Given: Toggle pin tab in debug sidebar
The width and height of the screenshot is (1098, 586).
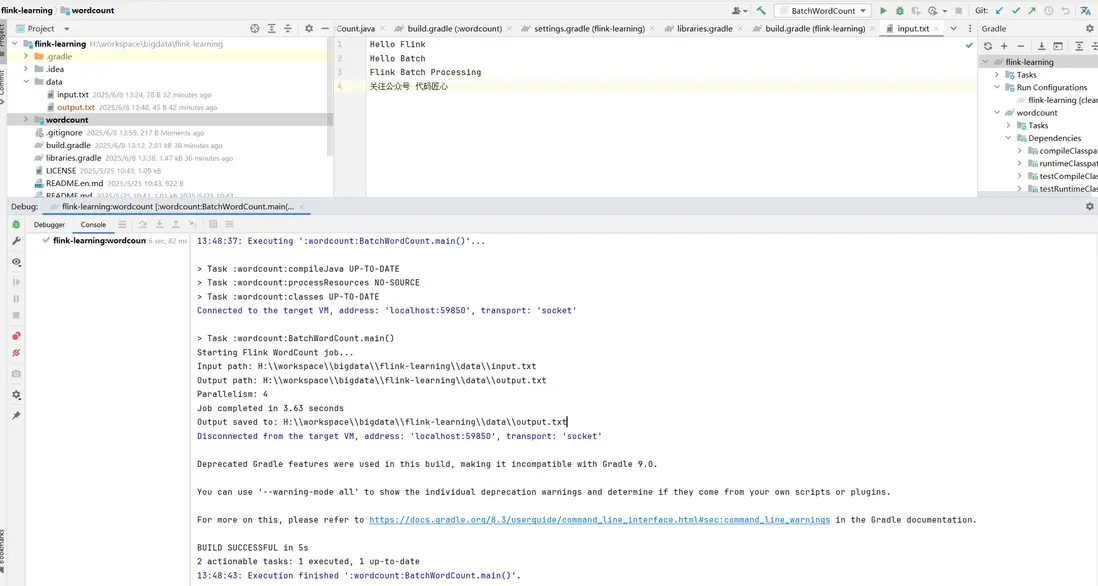Looking at the screenshot, I should coord(16,415).
